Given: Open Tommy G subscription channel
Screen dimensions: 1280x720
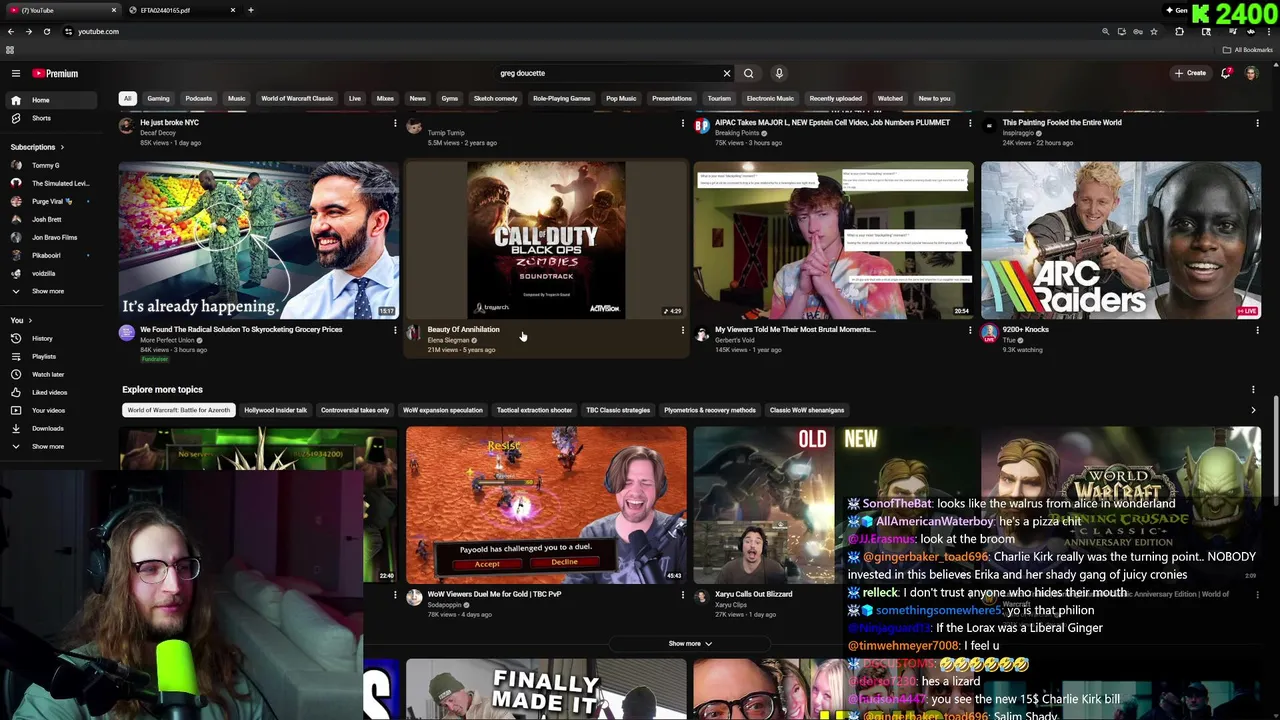Looking at the screenshot, I should click(x=45, y=165).
